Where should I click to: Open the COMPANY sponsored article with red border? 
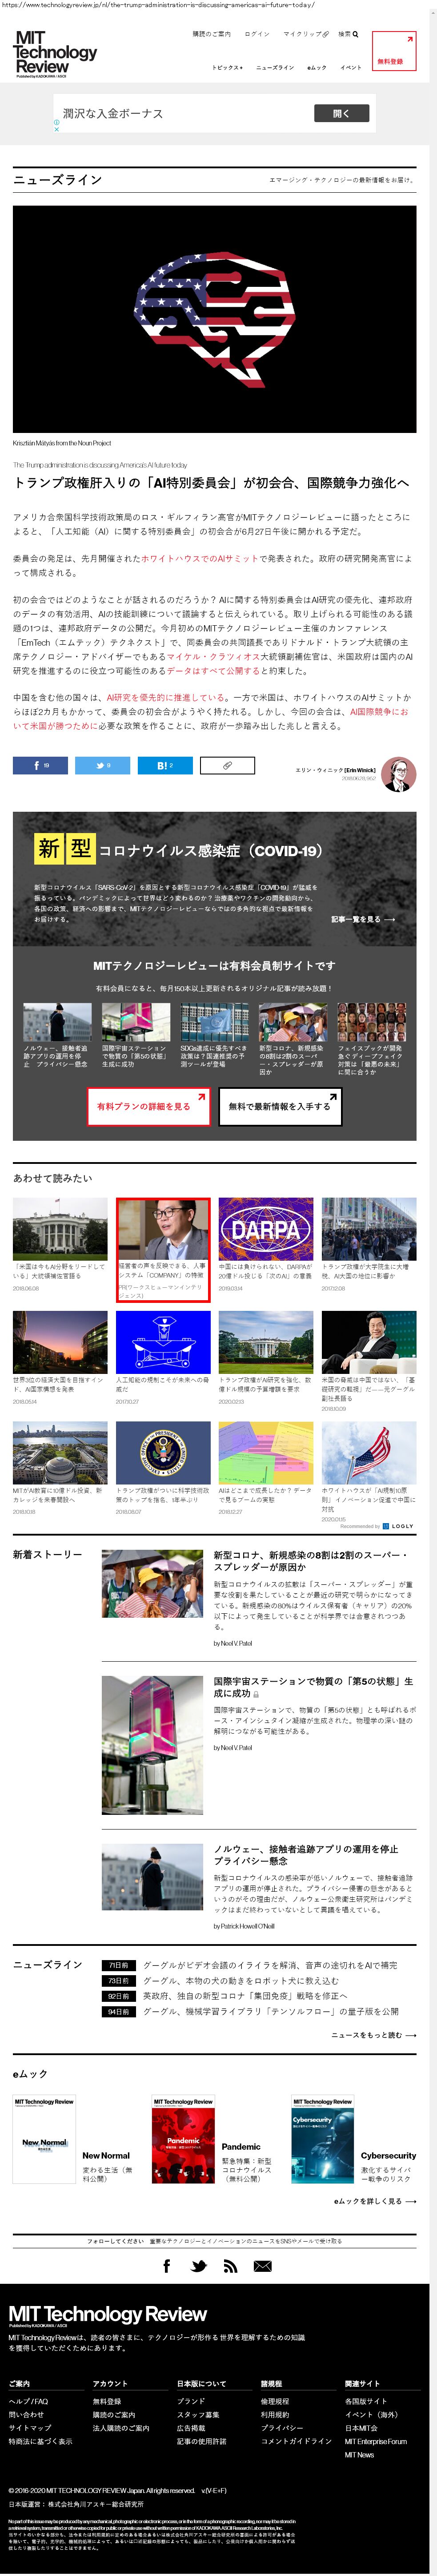point(163,1250)
